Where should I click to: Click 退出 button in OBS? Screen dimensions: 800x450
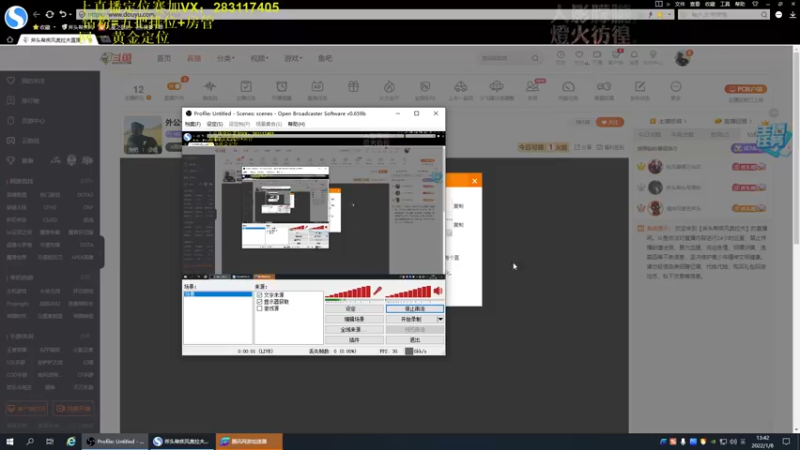pyautogui.click(x=414, y=340)
